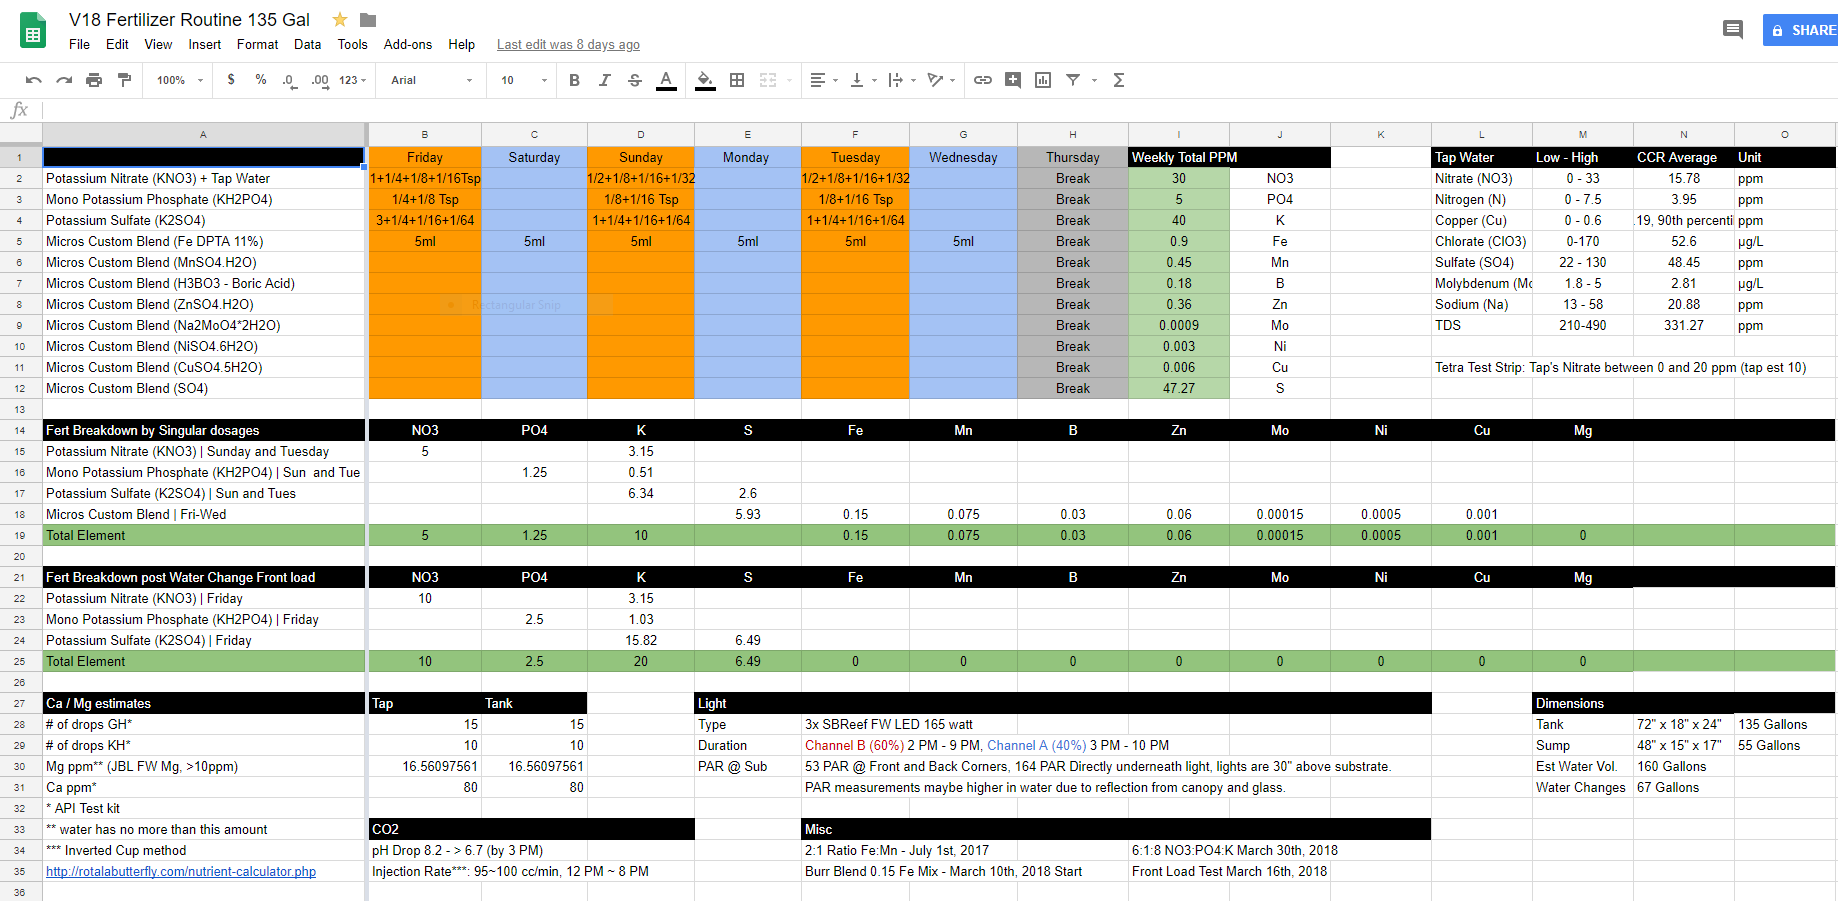
Task: Toggle italic formatting
Action: pos(604,80)
